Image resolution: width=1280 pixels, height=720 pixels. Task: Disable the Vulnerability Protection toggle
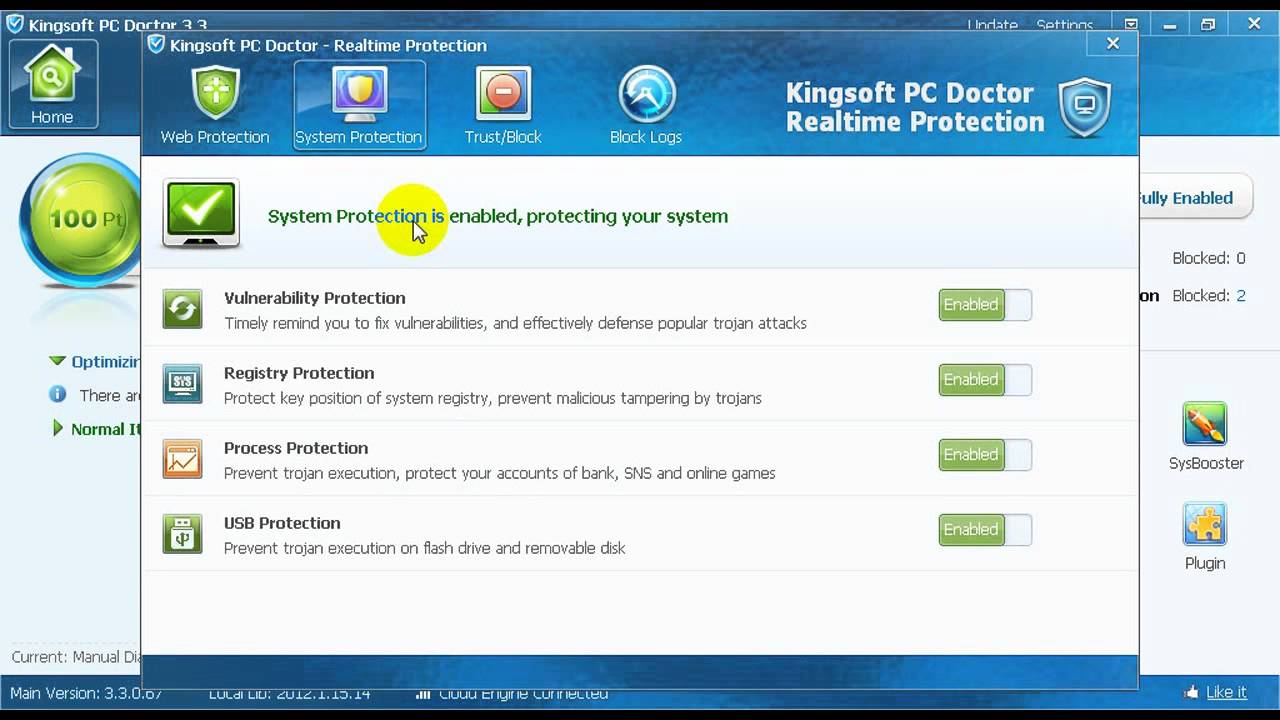(985, 305)
